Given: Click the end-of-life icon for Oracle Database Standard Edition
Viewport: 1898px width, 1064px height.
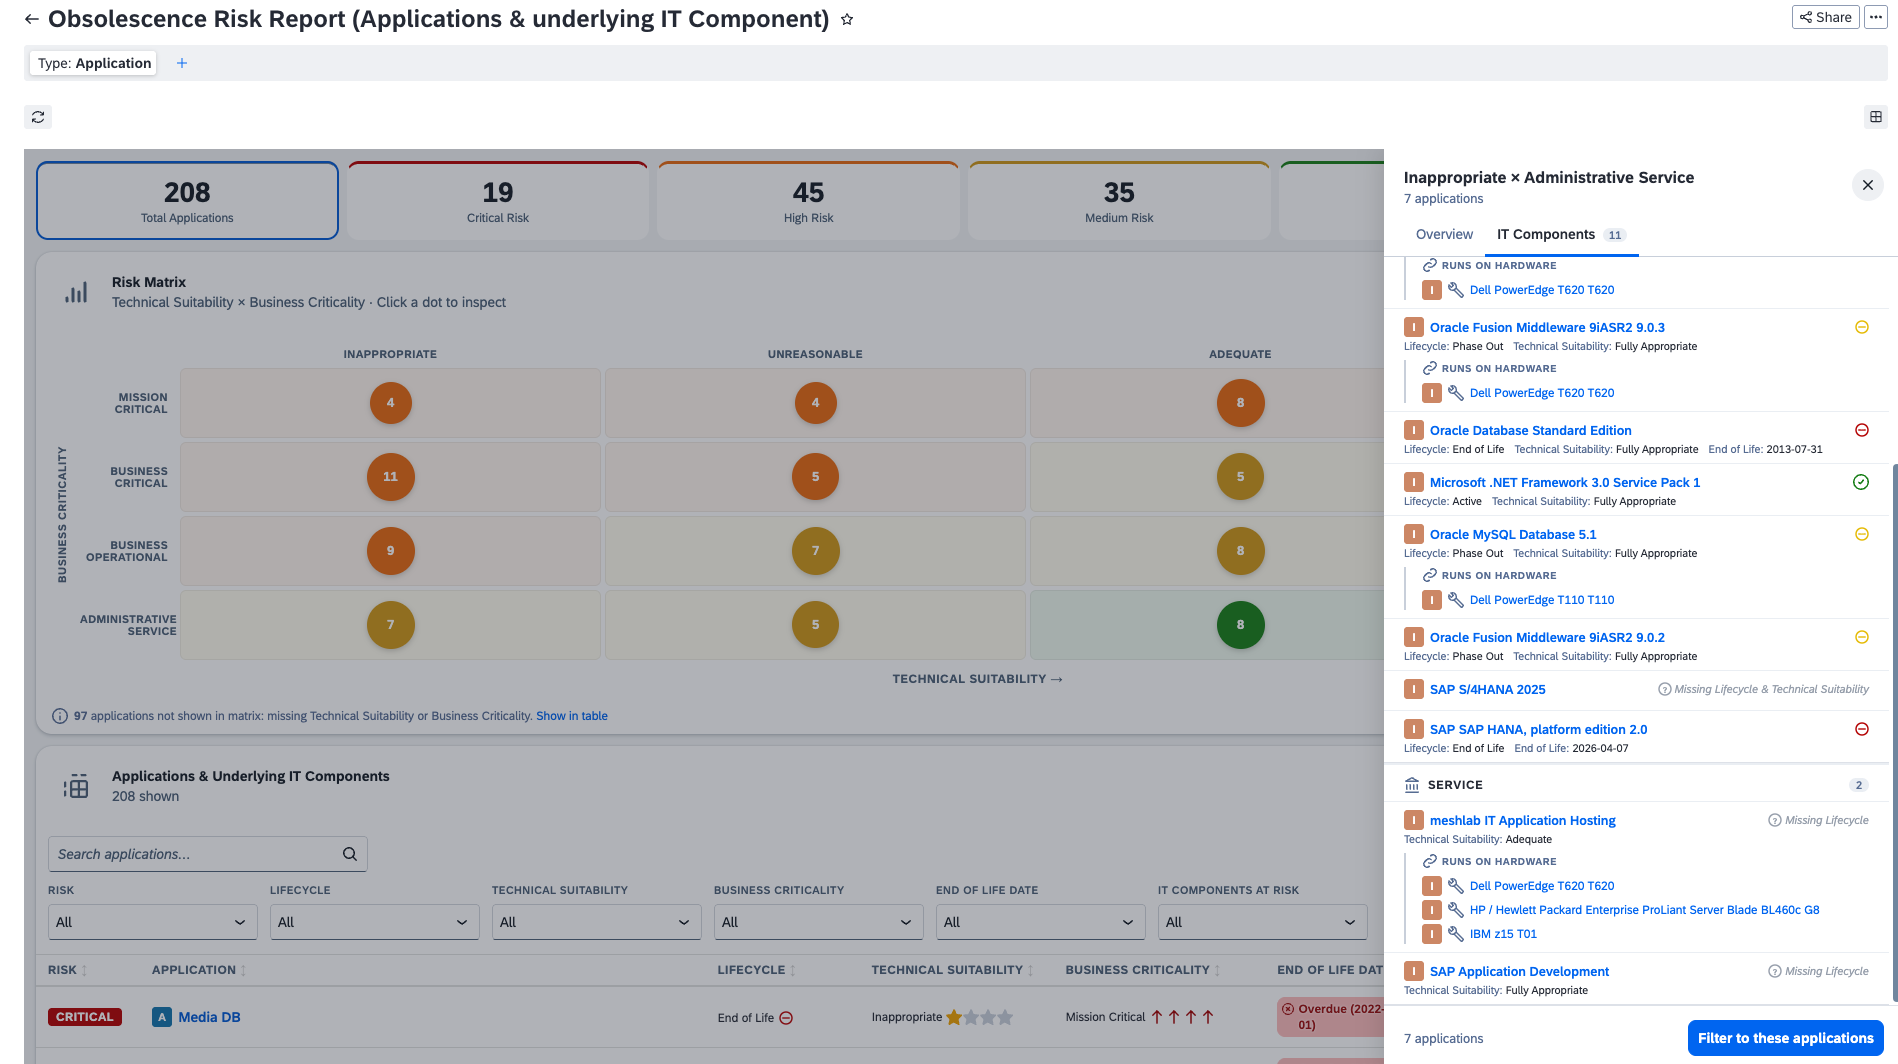Looking at the screenshot, I should pos(1862,430).
